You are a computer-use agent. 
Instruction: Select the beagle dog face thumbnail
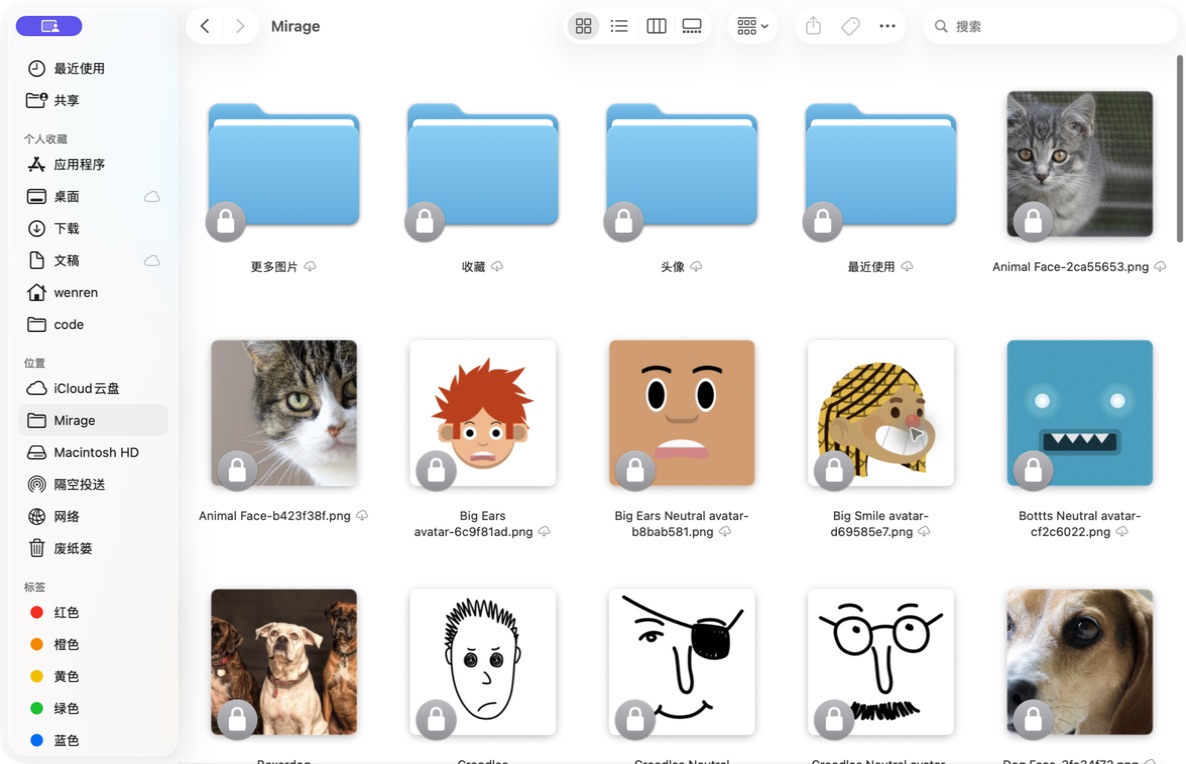pyautogui.click(x=1079, y=662)
